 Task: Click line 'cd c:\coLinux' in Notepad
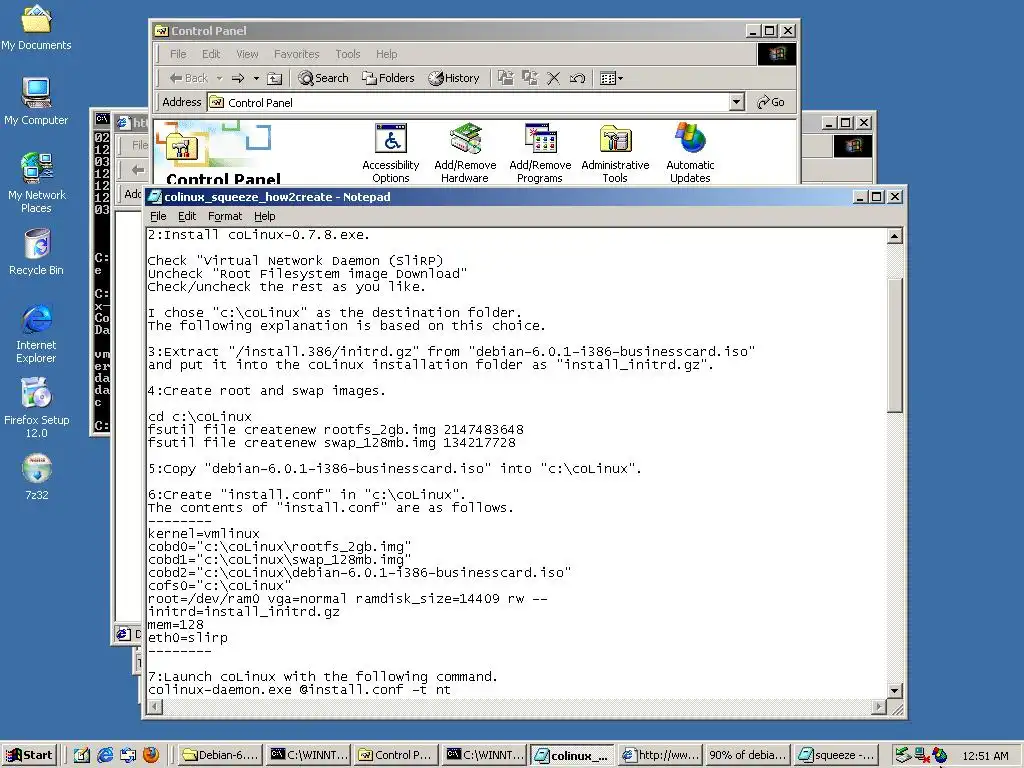coord(200,417)
